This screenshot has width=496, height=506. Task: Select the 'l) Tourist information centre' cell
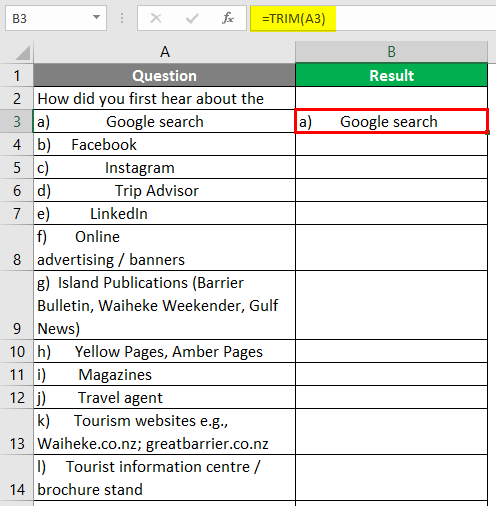pos(164,478)
